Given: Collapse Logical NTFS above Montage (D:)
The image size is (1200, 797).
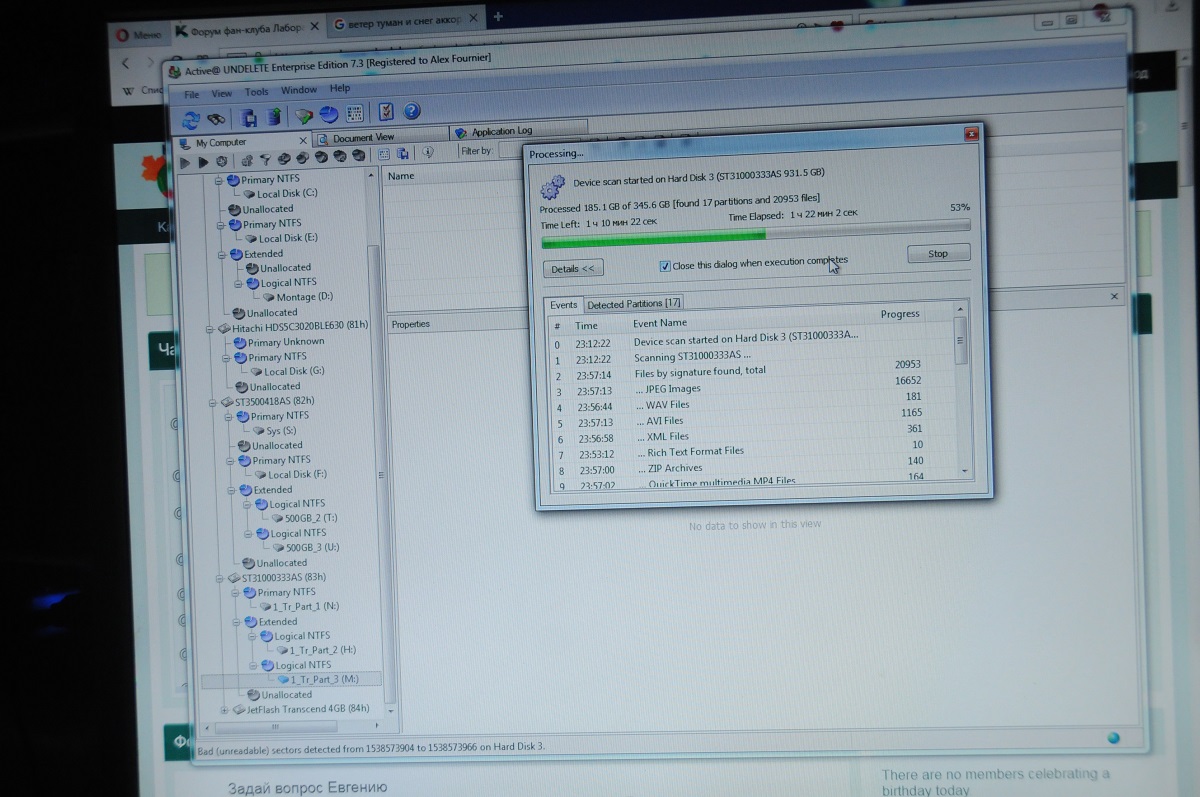Looking at the screenshot, I should 238,283.
